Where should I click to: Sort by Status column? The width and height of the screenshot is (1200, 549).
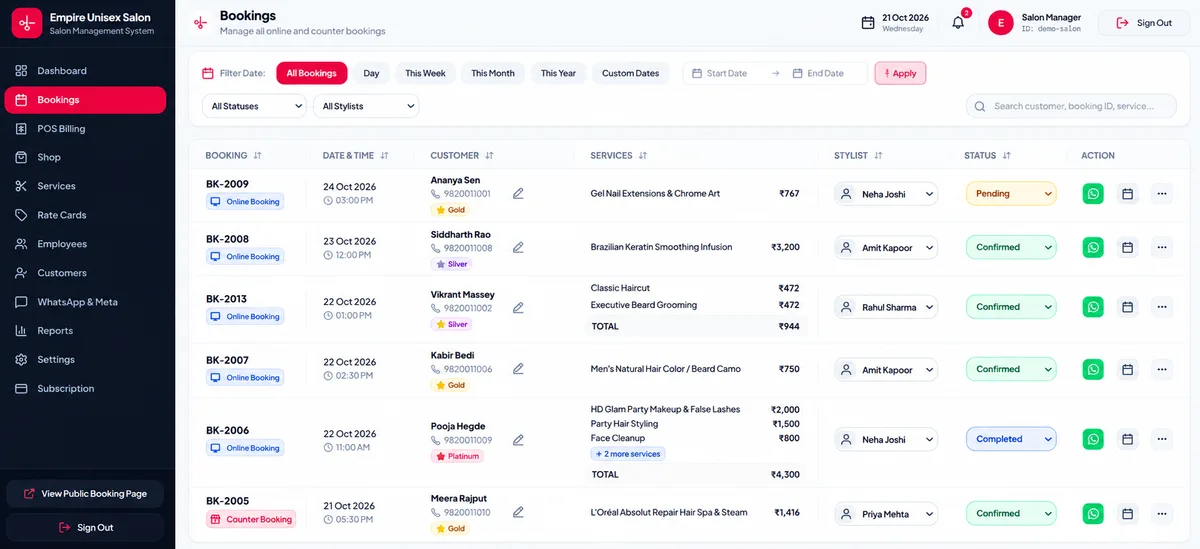[x=1007, y=156]
